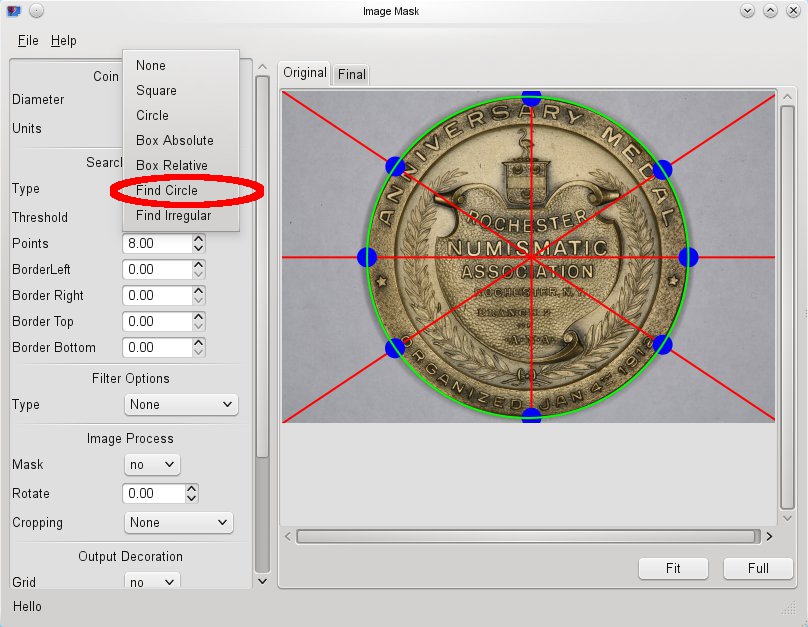The width and height of the screenshot is (808, 627).
Task: Click the image view scroll-up arrow
Action: click(787, 96)
